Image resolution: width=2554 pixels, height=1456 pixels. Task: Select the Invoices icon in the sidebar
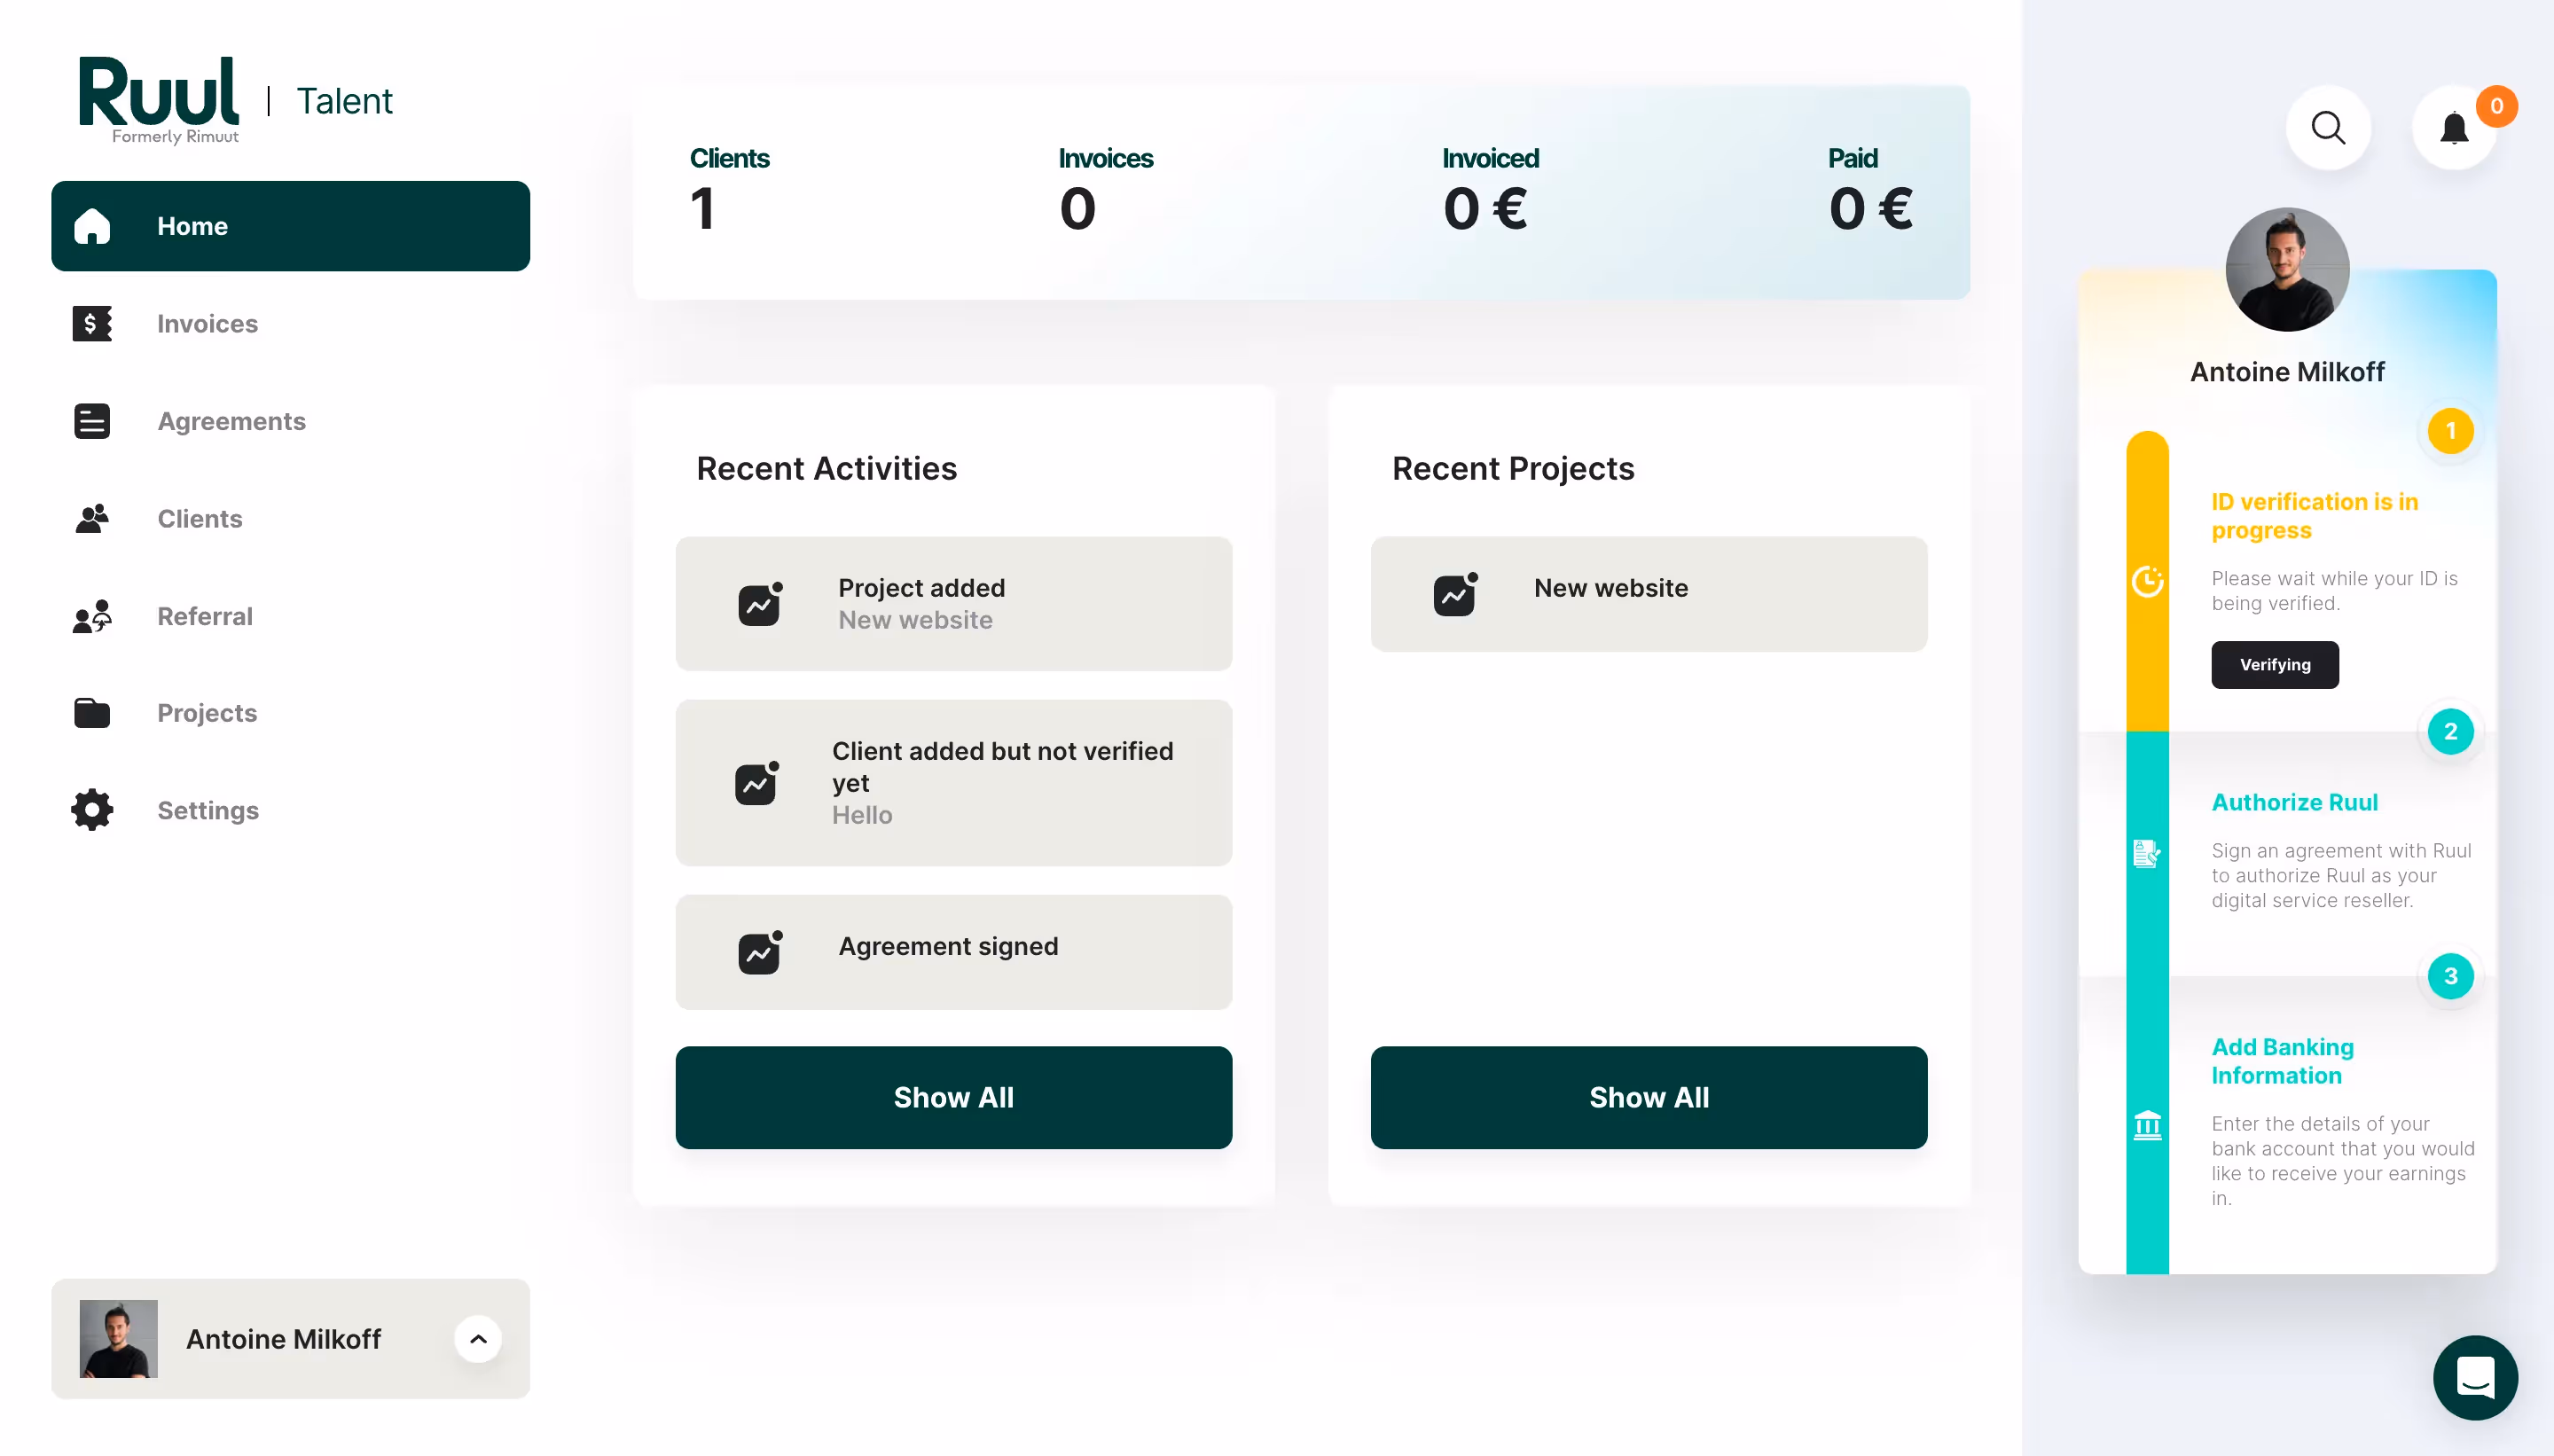click(91, 323)
